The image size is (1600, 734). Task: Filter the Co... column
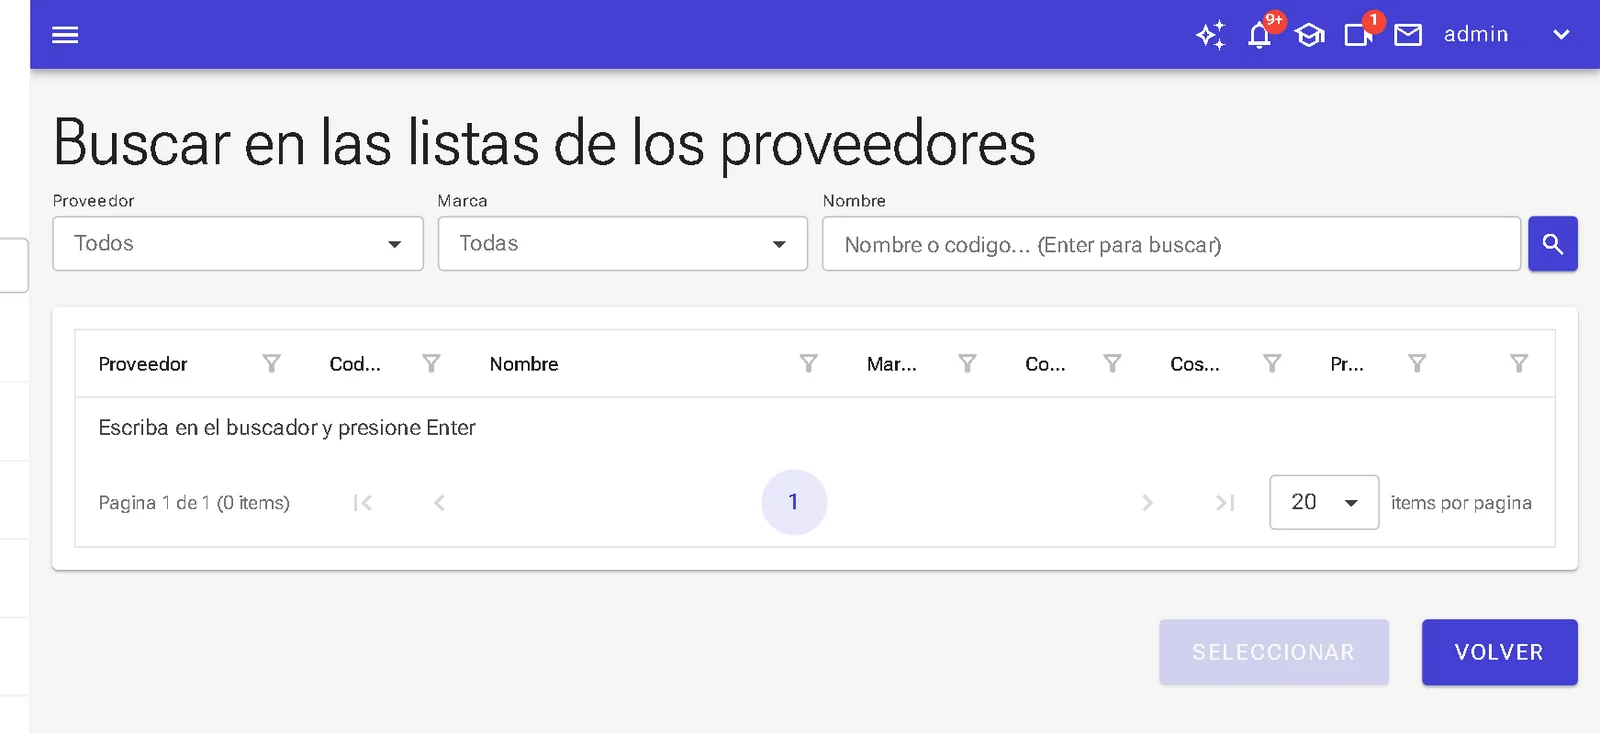pos(1112,363)
